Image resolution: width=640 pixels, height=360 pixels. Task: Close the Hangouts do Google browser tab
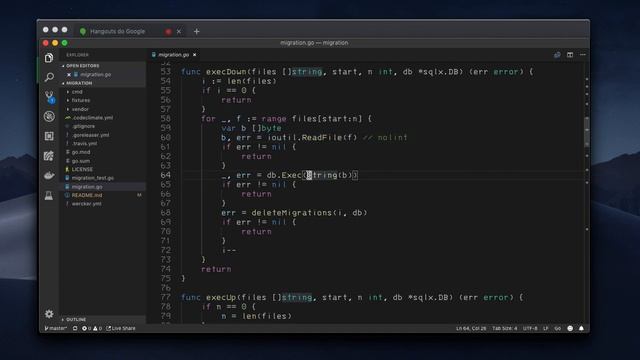(179, 31)
